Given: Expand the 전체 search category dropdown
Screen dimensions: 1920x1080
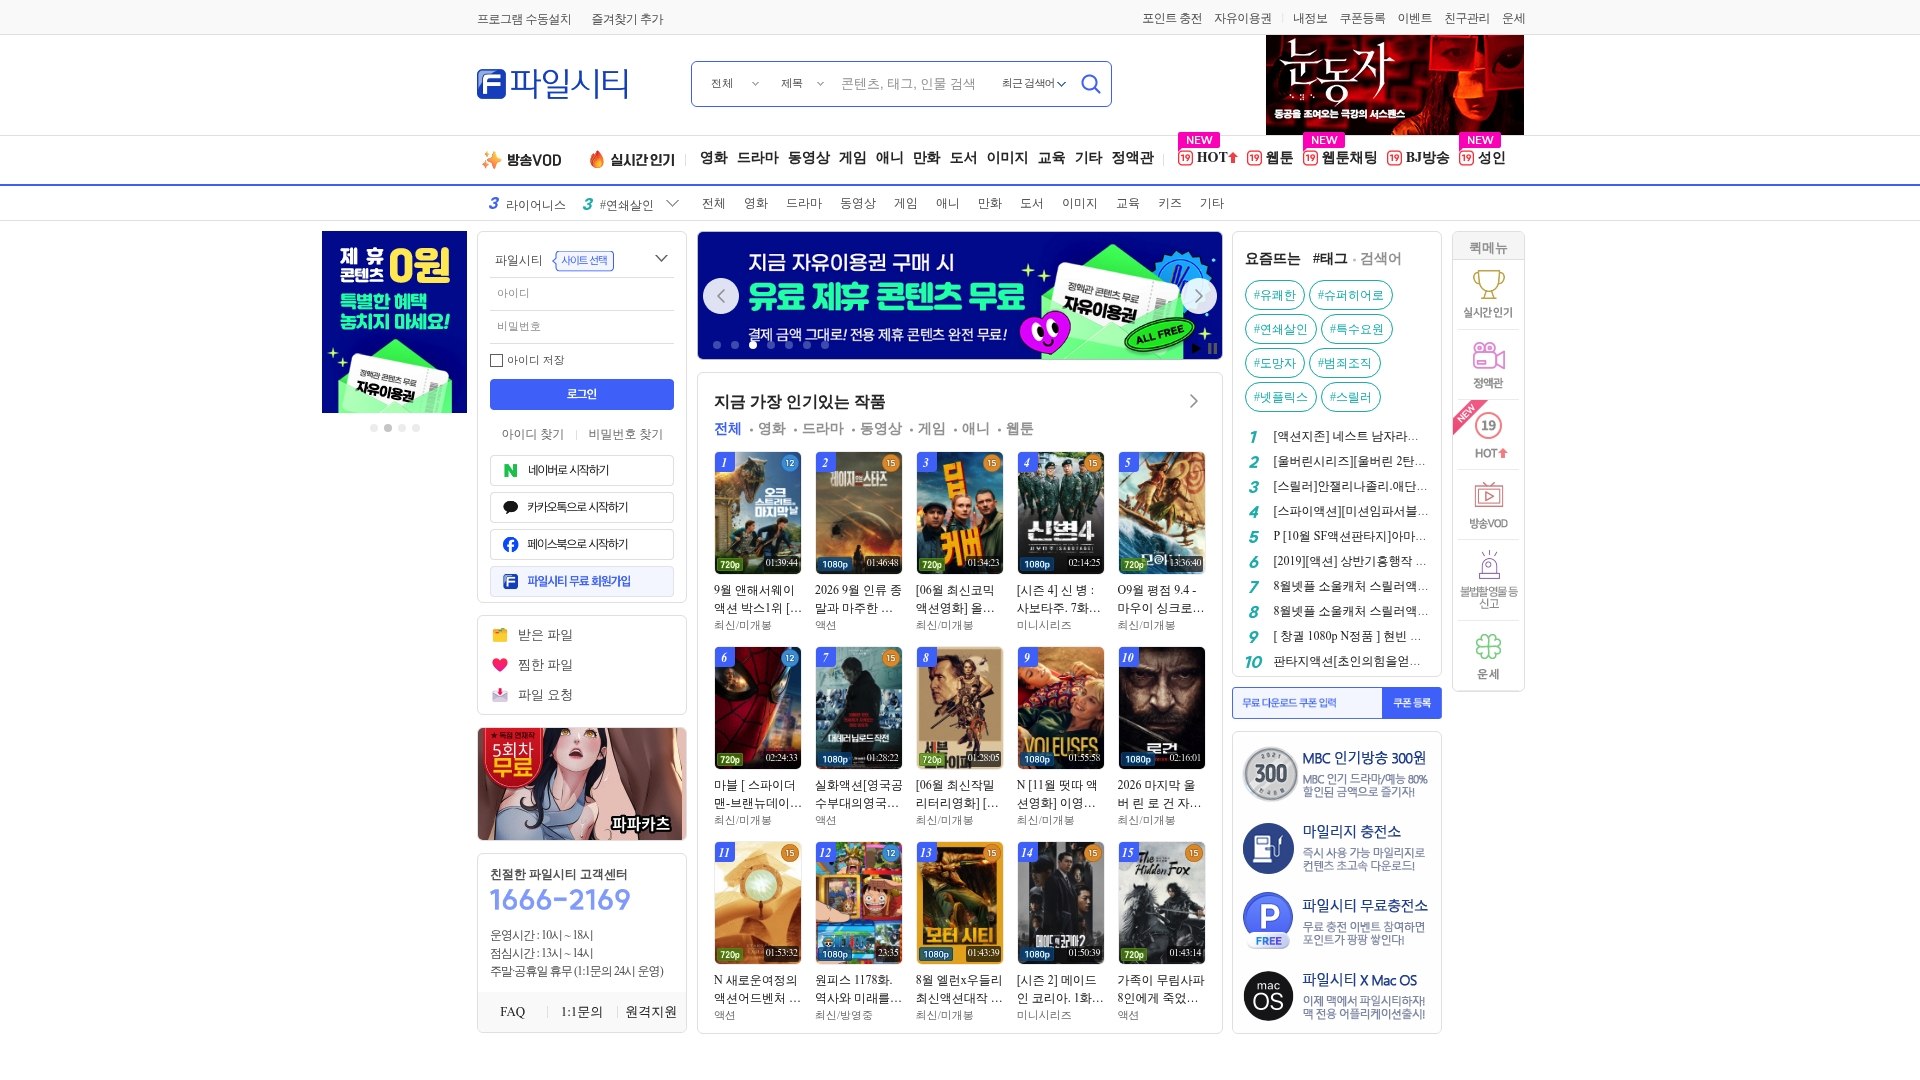Looking at the screenshot, I should tap(735, 84).
